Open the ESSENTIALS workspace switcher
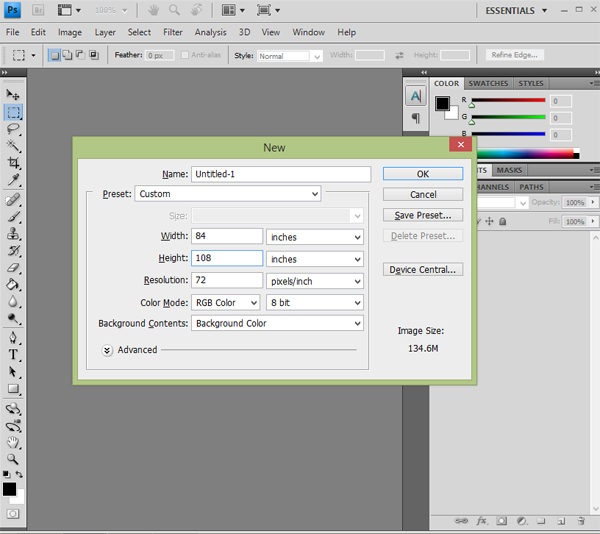Viewport: 600px width, 534px height. pos(516,11)
